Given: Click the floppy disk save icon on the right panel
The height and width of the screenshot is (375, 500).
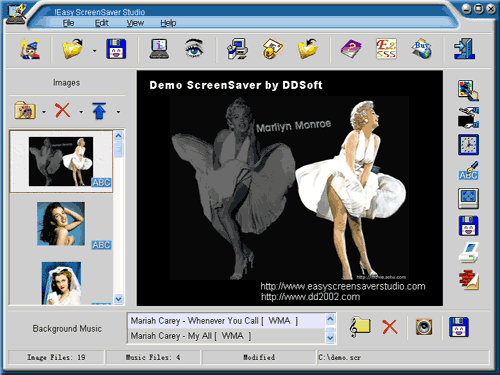Looking at the screenshot, I should tap(468, 226).
